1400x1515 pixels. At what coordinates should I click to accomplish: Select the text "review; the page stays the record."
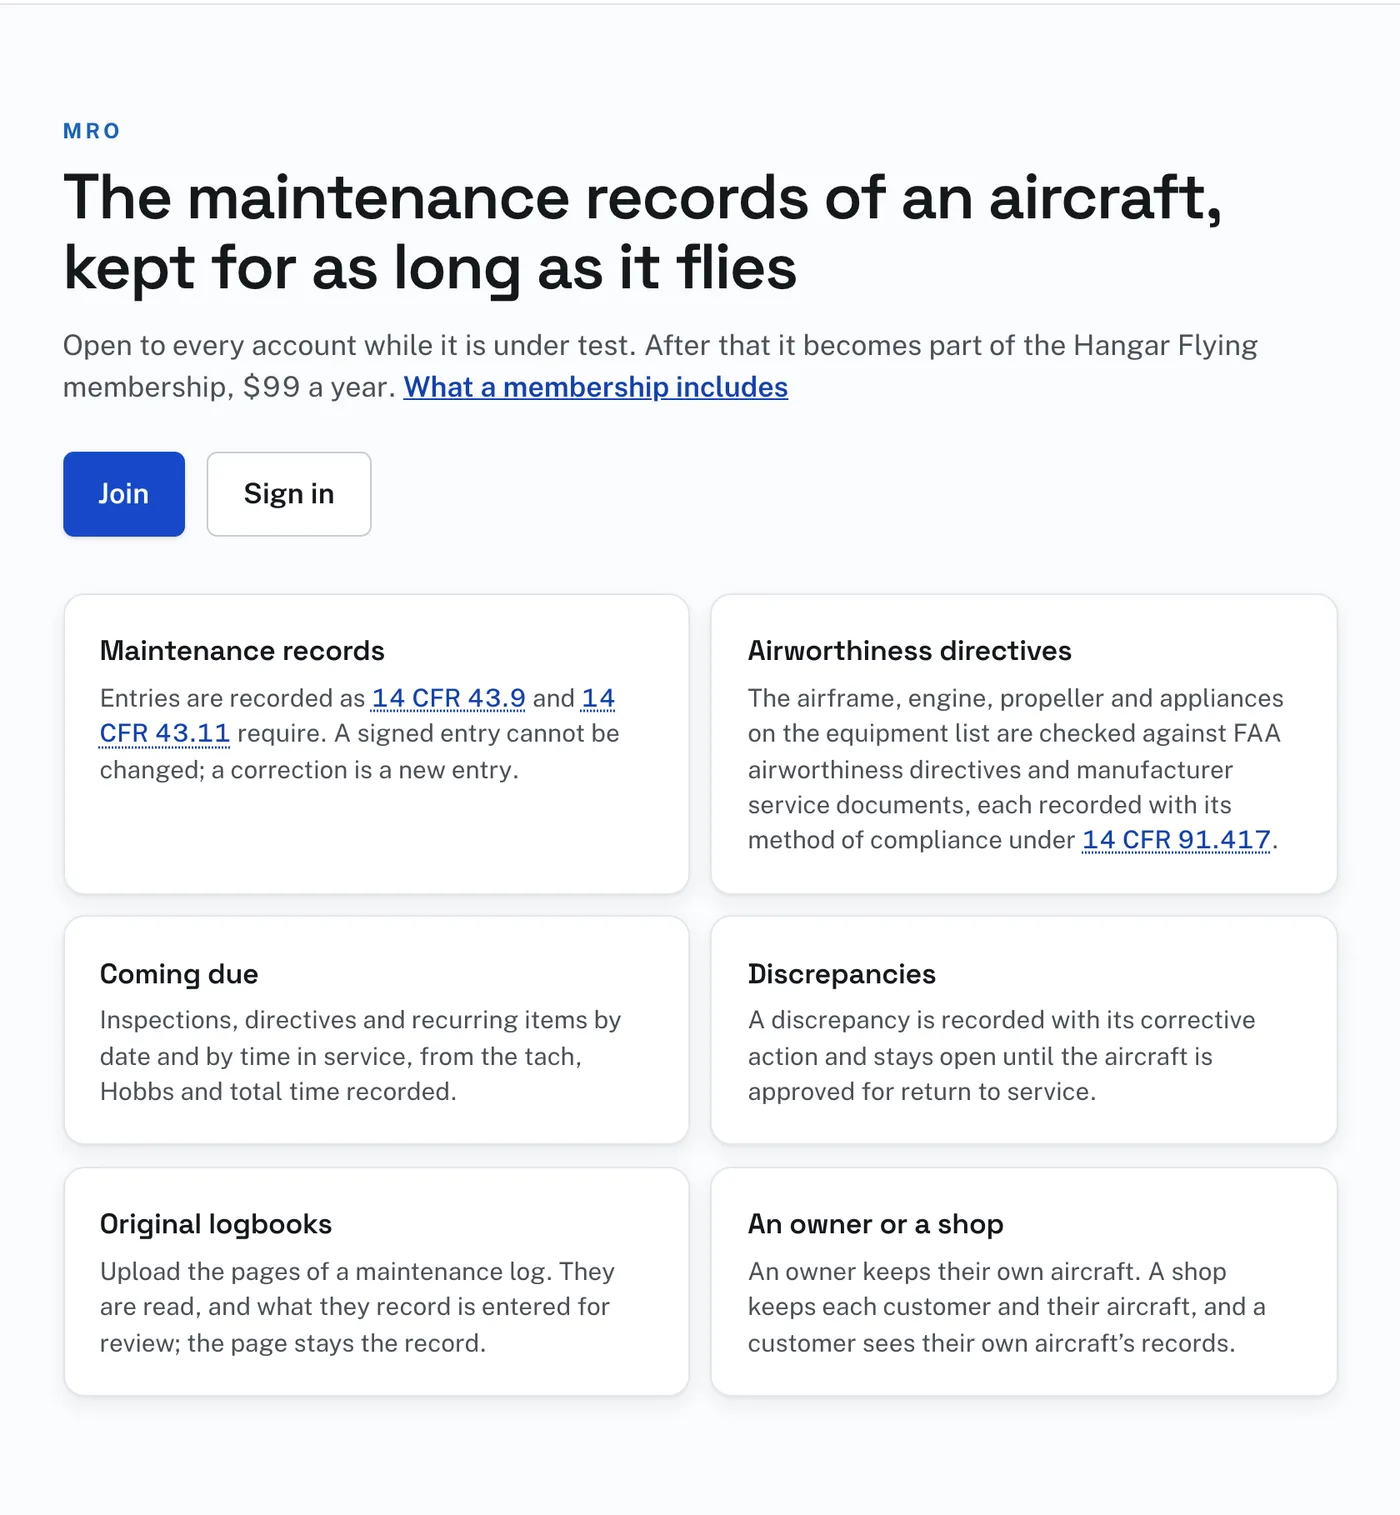click(293, 1343)
